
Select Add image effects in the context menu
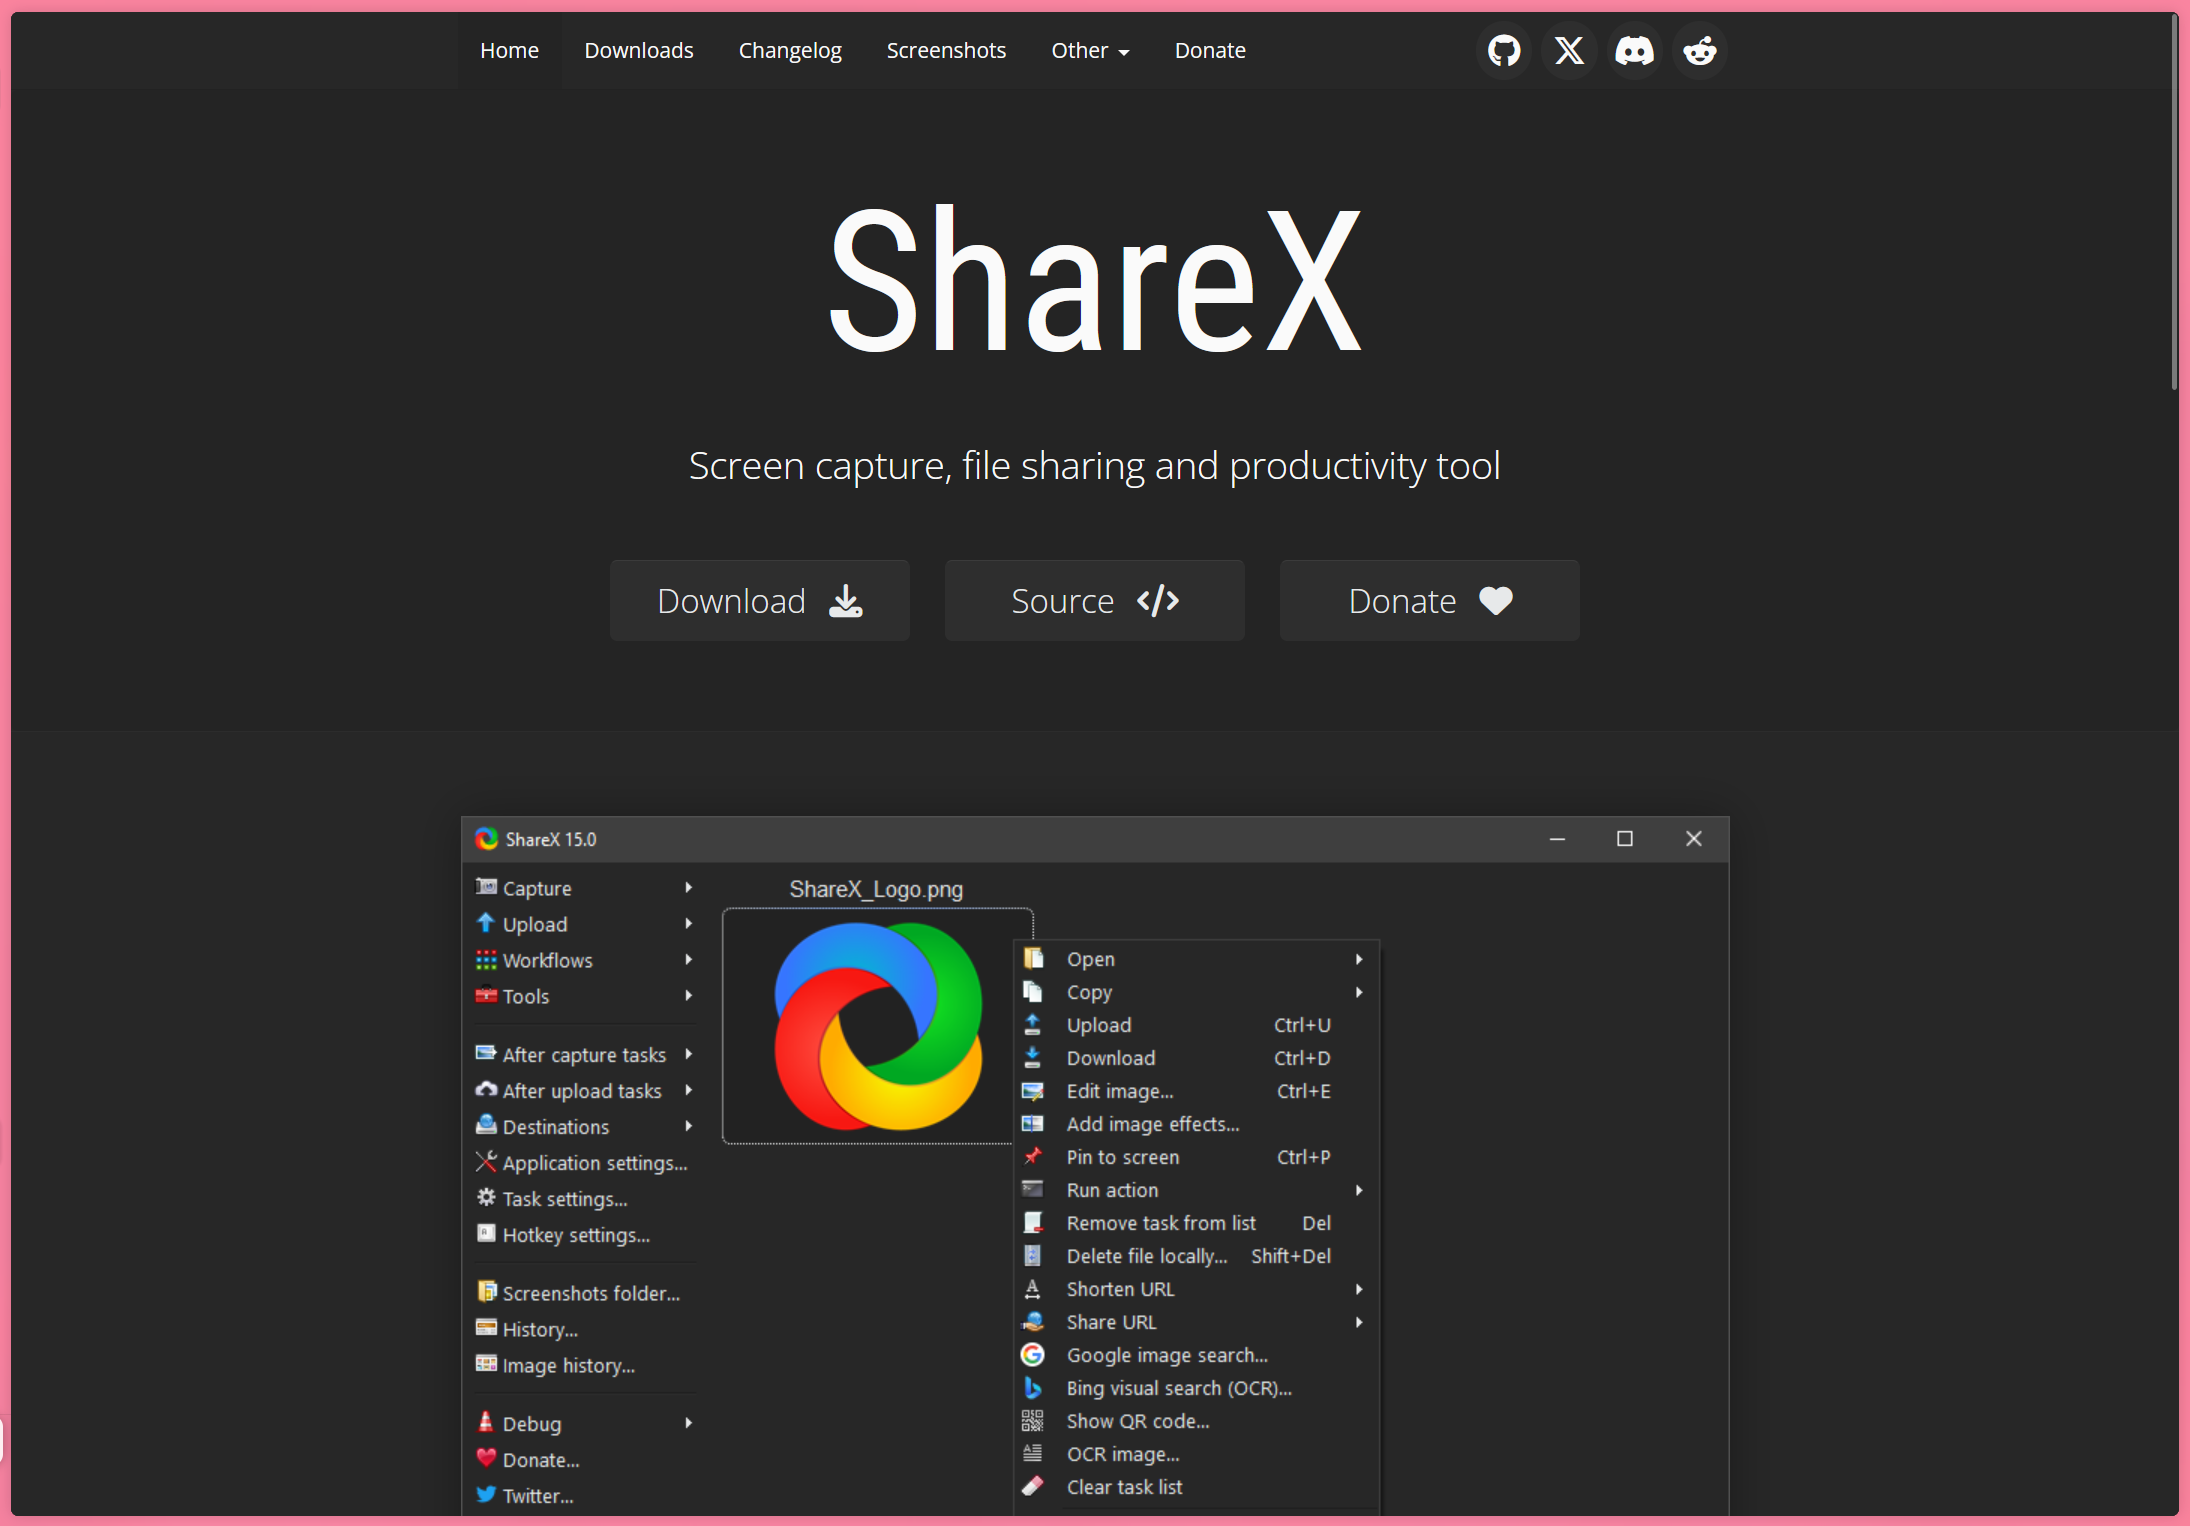[x=1197, y=1124]
